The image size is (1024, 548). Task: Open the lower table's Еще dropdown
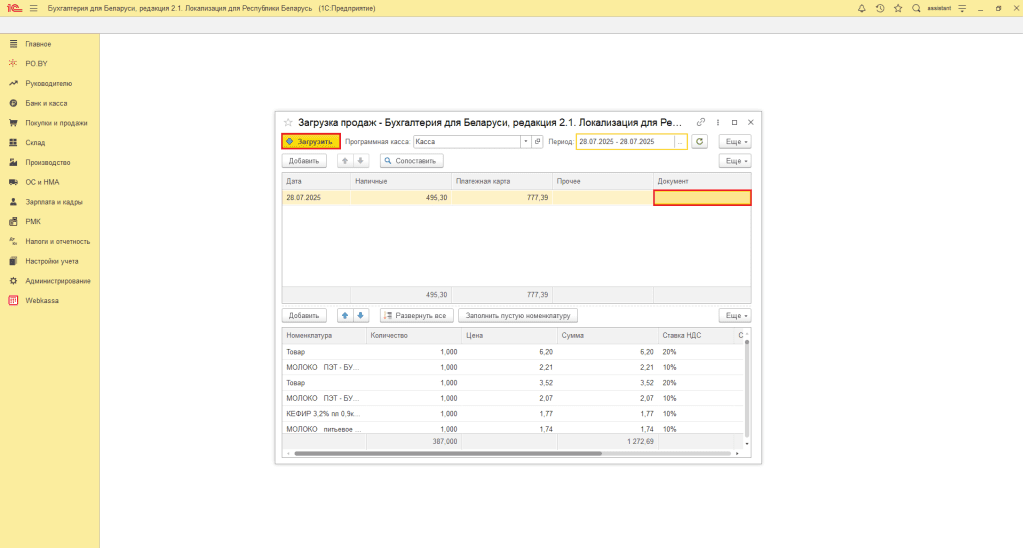[x=735, y=315]
